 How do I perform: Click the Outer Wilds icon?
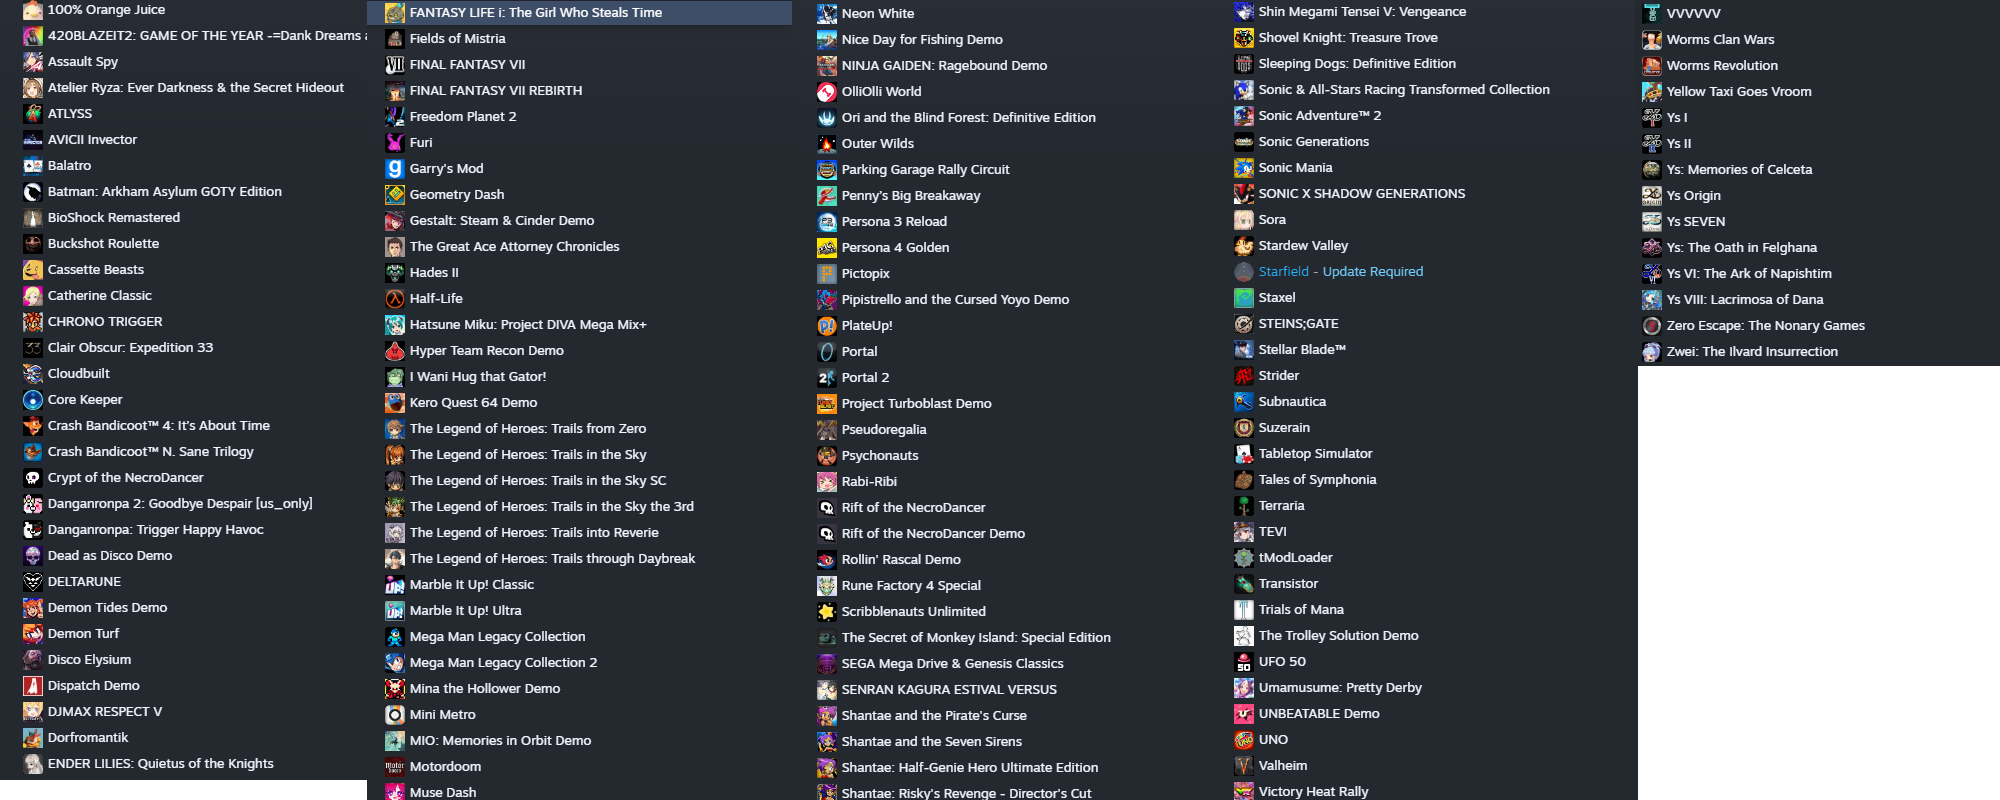(827, 144)
